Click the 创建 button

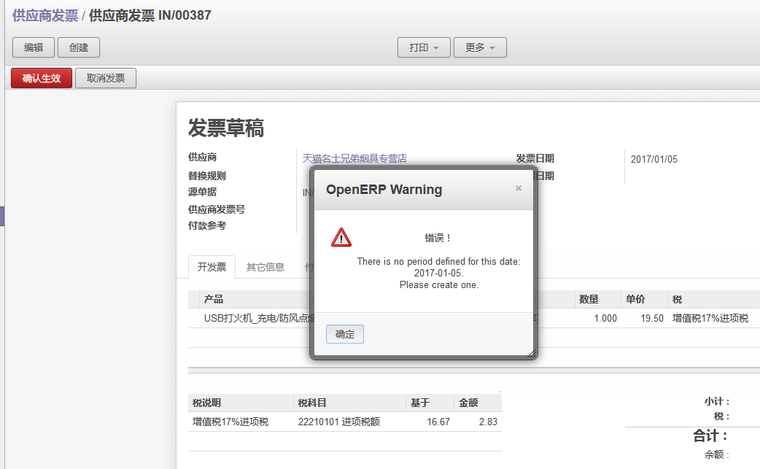pyautogui.click(x=79, y=48)
